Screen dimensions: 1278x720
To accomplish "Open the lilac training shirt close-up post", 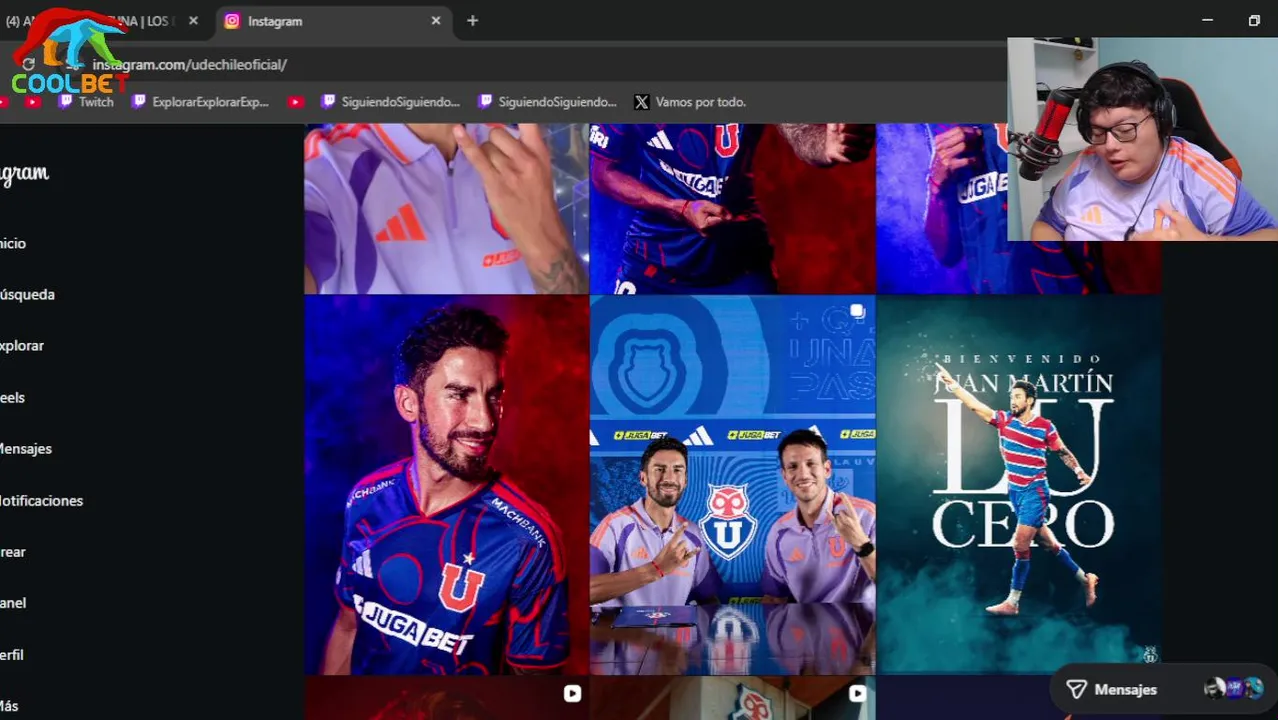I will 446,208.
